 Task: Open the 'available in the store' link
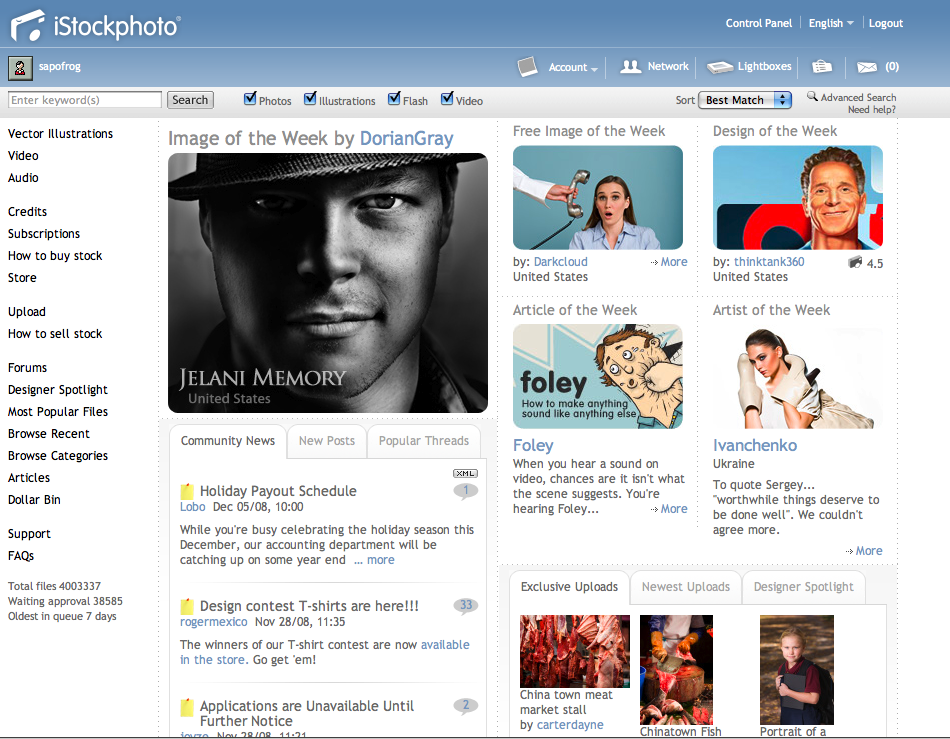(325, 652)
